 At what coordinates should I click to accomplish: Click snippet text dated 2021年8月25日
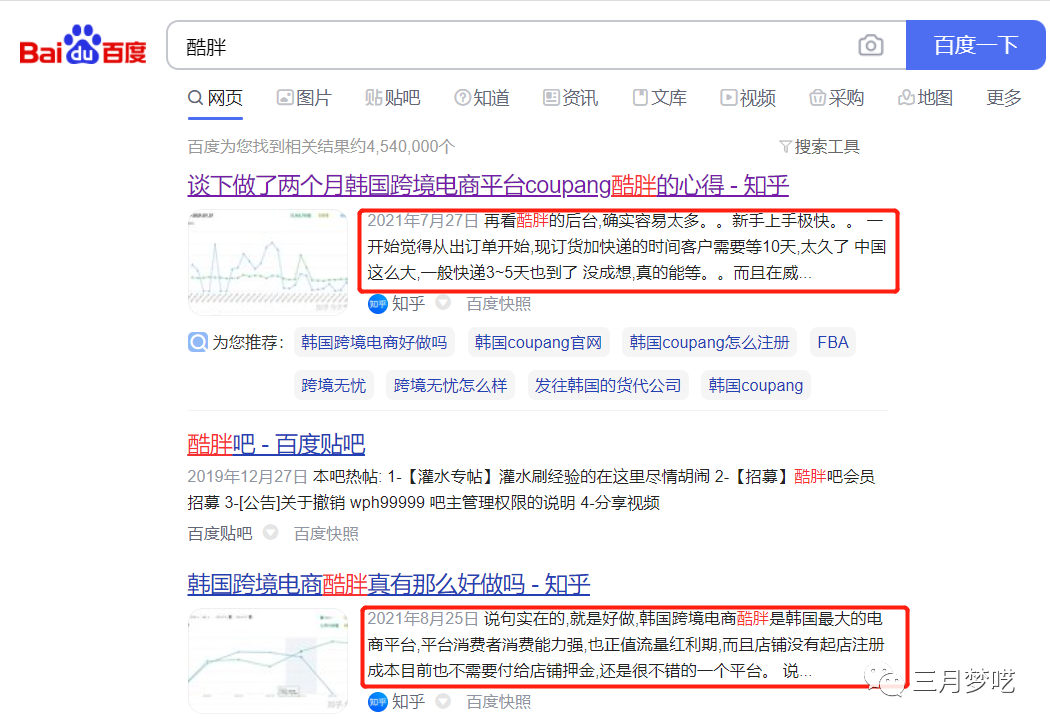tap(626, 644)
